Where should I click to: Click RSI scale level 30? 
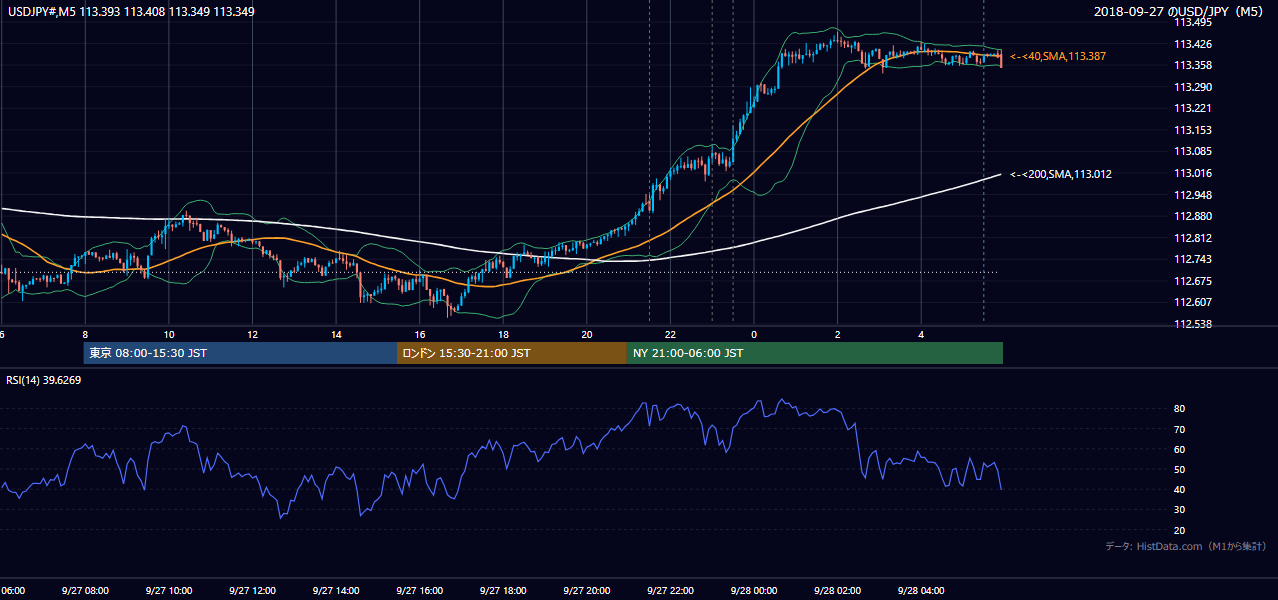[1179, 510]
